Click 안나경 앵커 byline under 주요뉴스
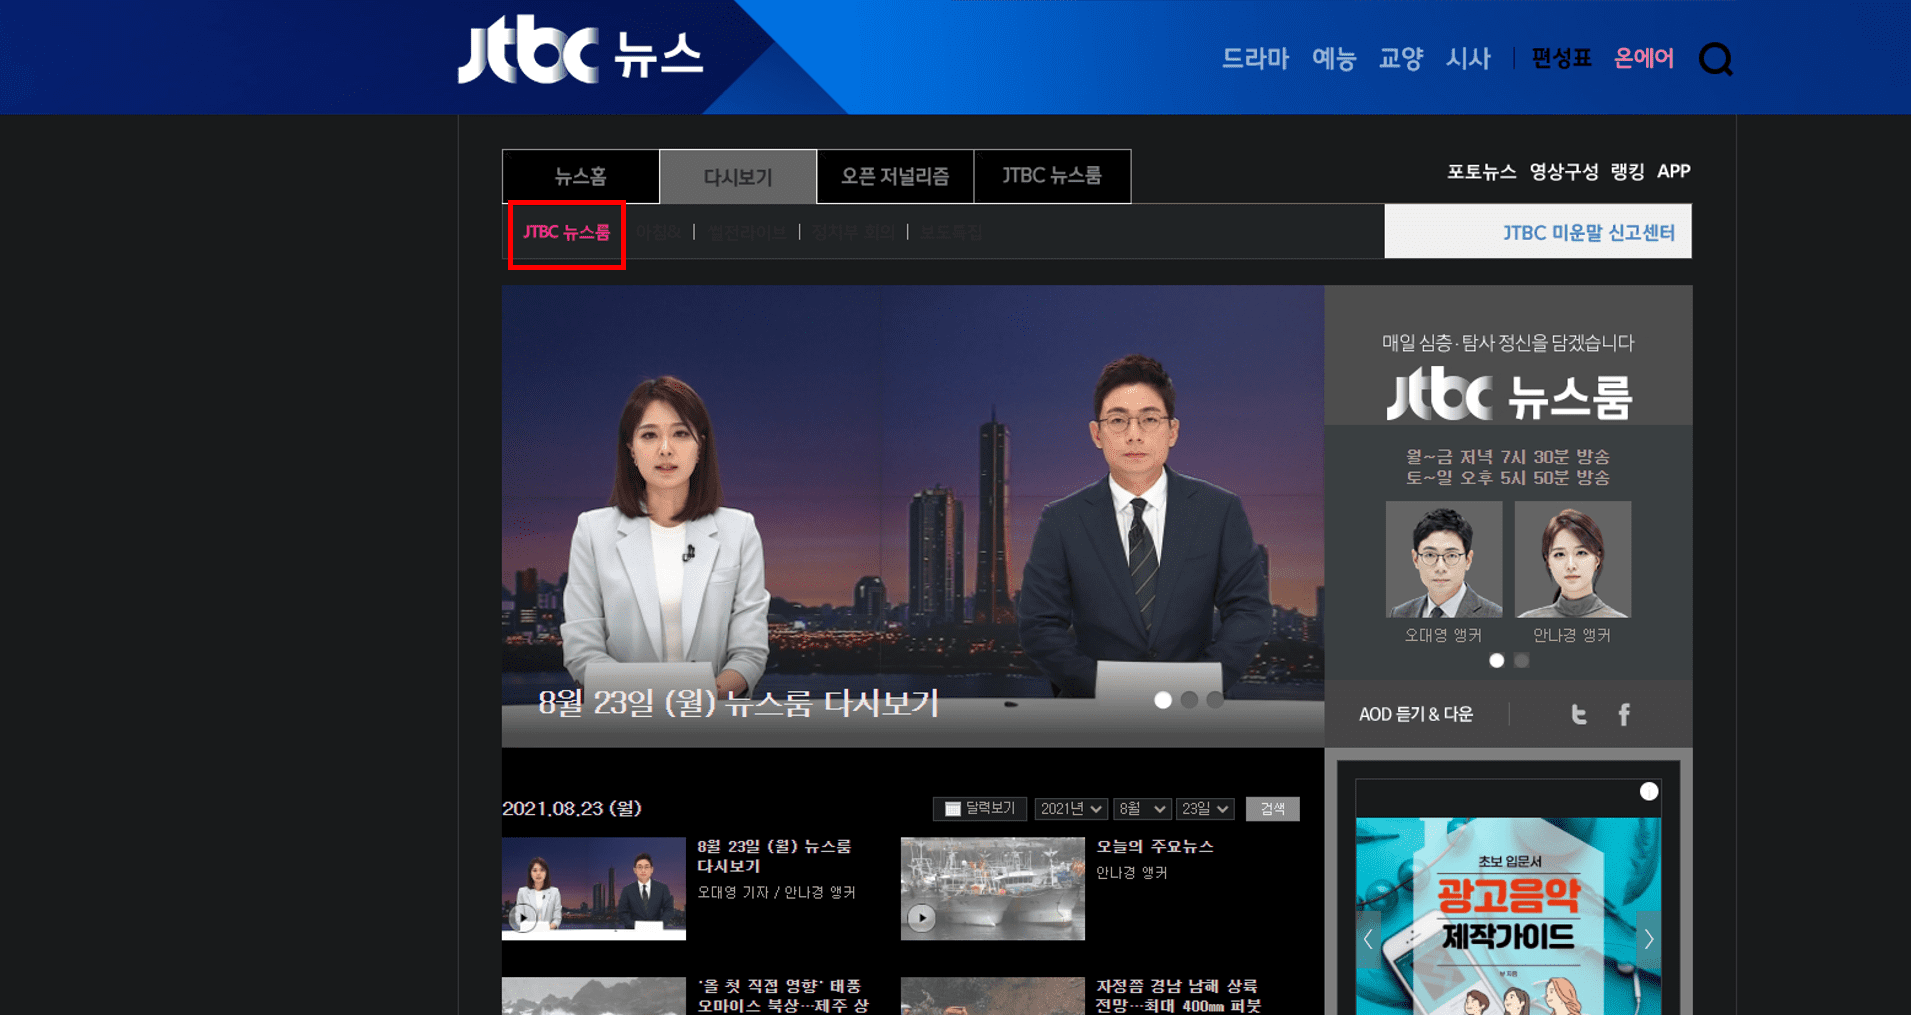 [x=1132, y=872]
